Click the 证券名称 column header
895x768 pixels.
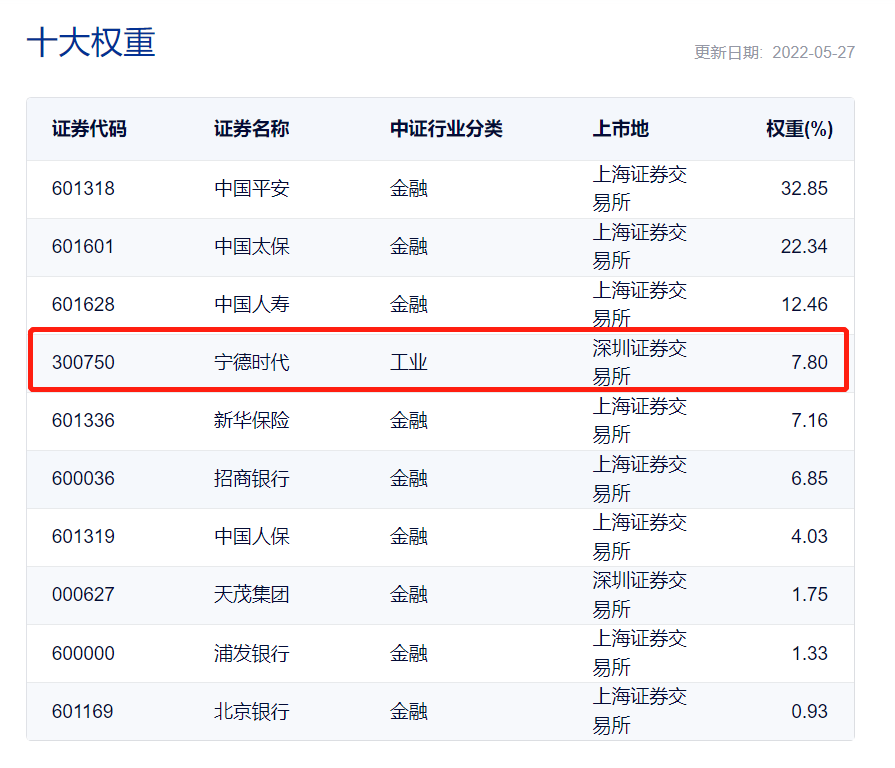click(251, 129)
